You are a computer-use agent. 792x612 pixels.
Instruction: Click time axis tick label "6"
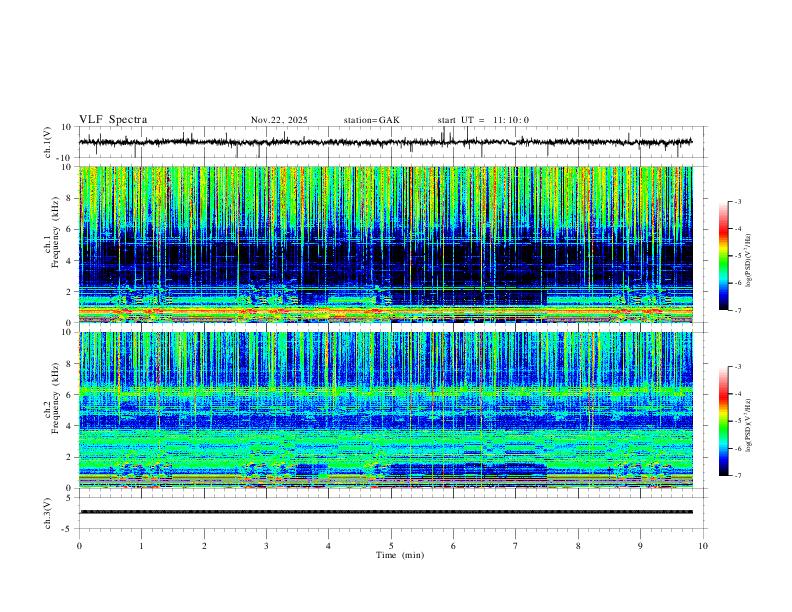click(x=453, y=546)
